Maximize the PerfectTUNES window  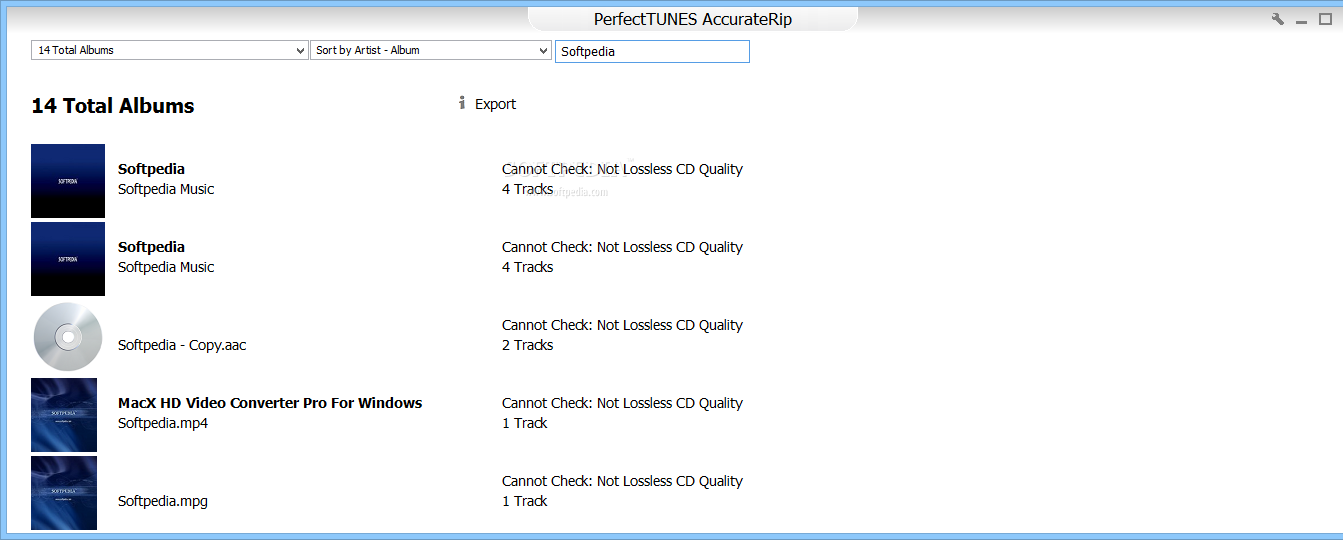point(1326,19)
